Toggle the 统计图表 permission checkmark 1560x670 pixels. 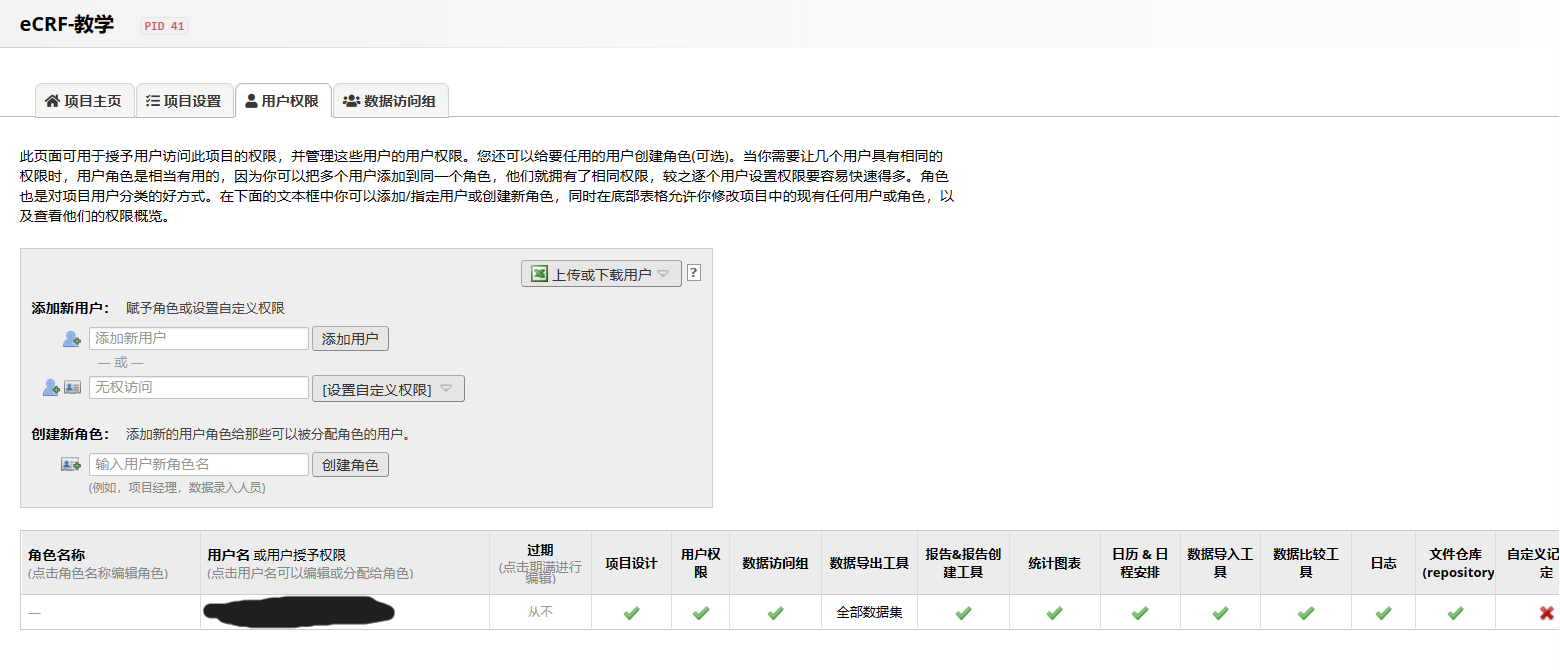pyautogui.click(x=1054, y=611)
